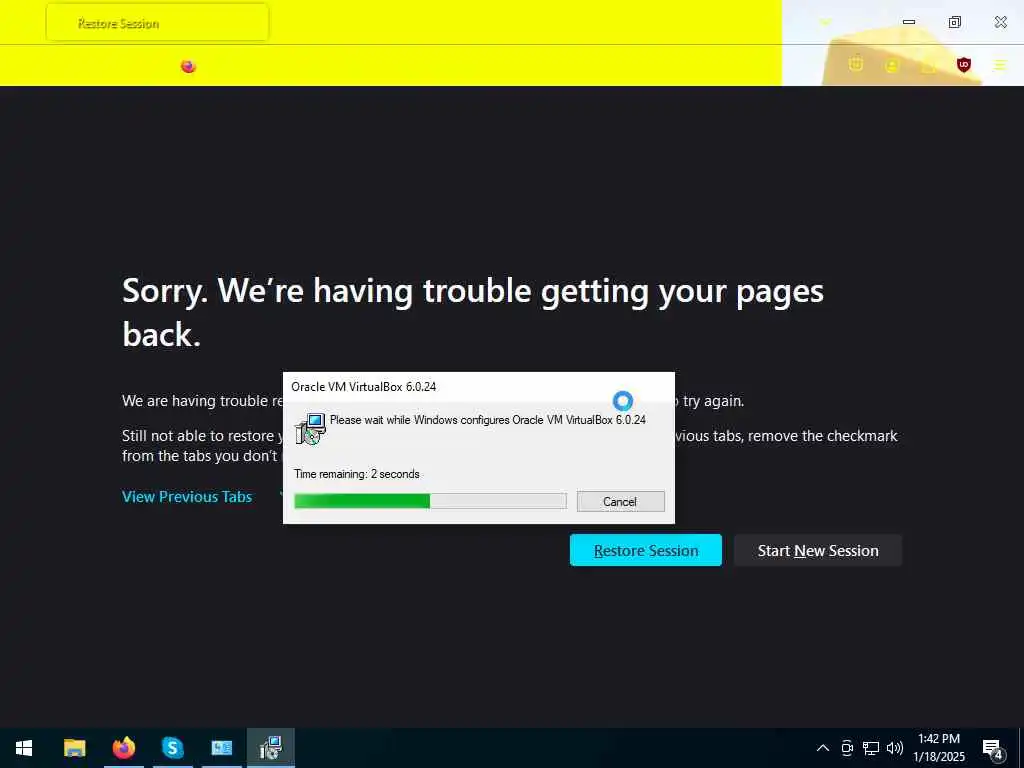Click the Firefox logo in address bar
Screen dimensions: 1024x768
188,66
